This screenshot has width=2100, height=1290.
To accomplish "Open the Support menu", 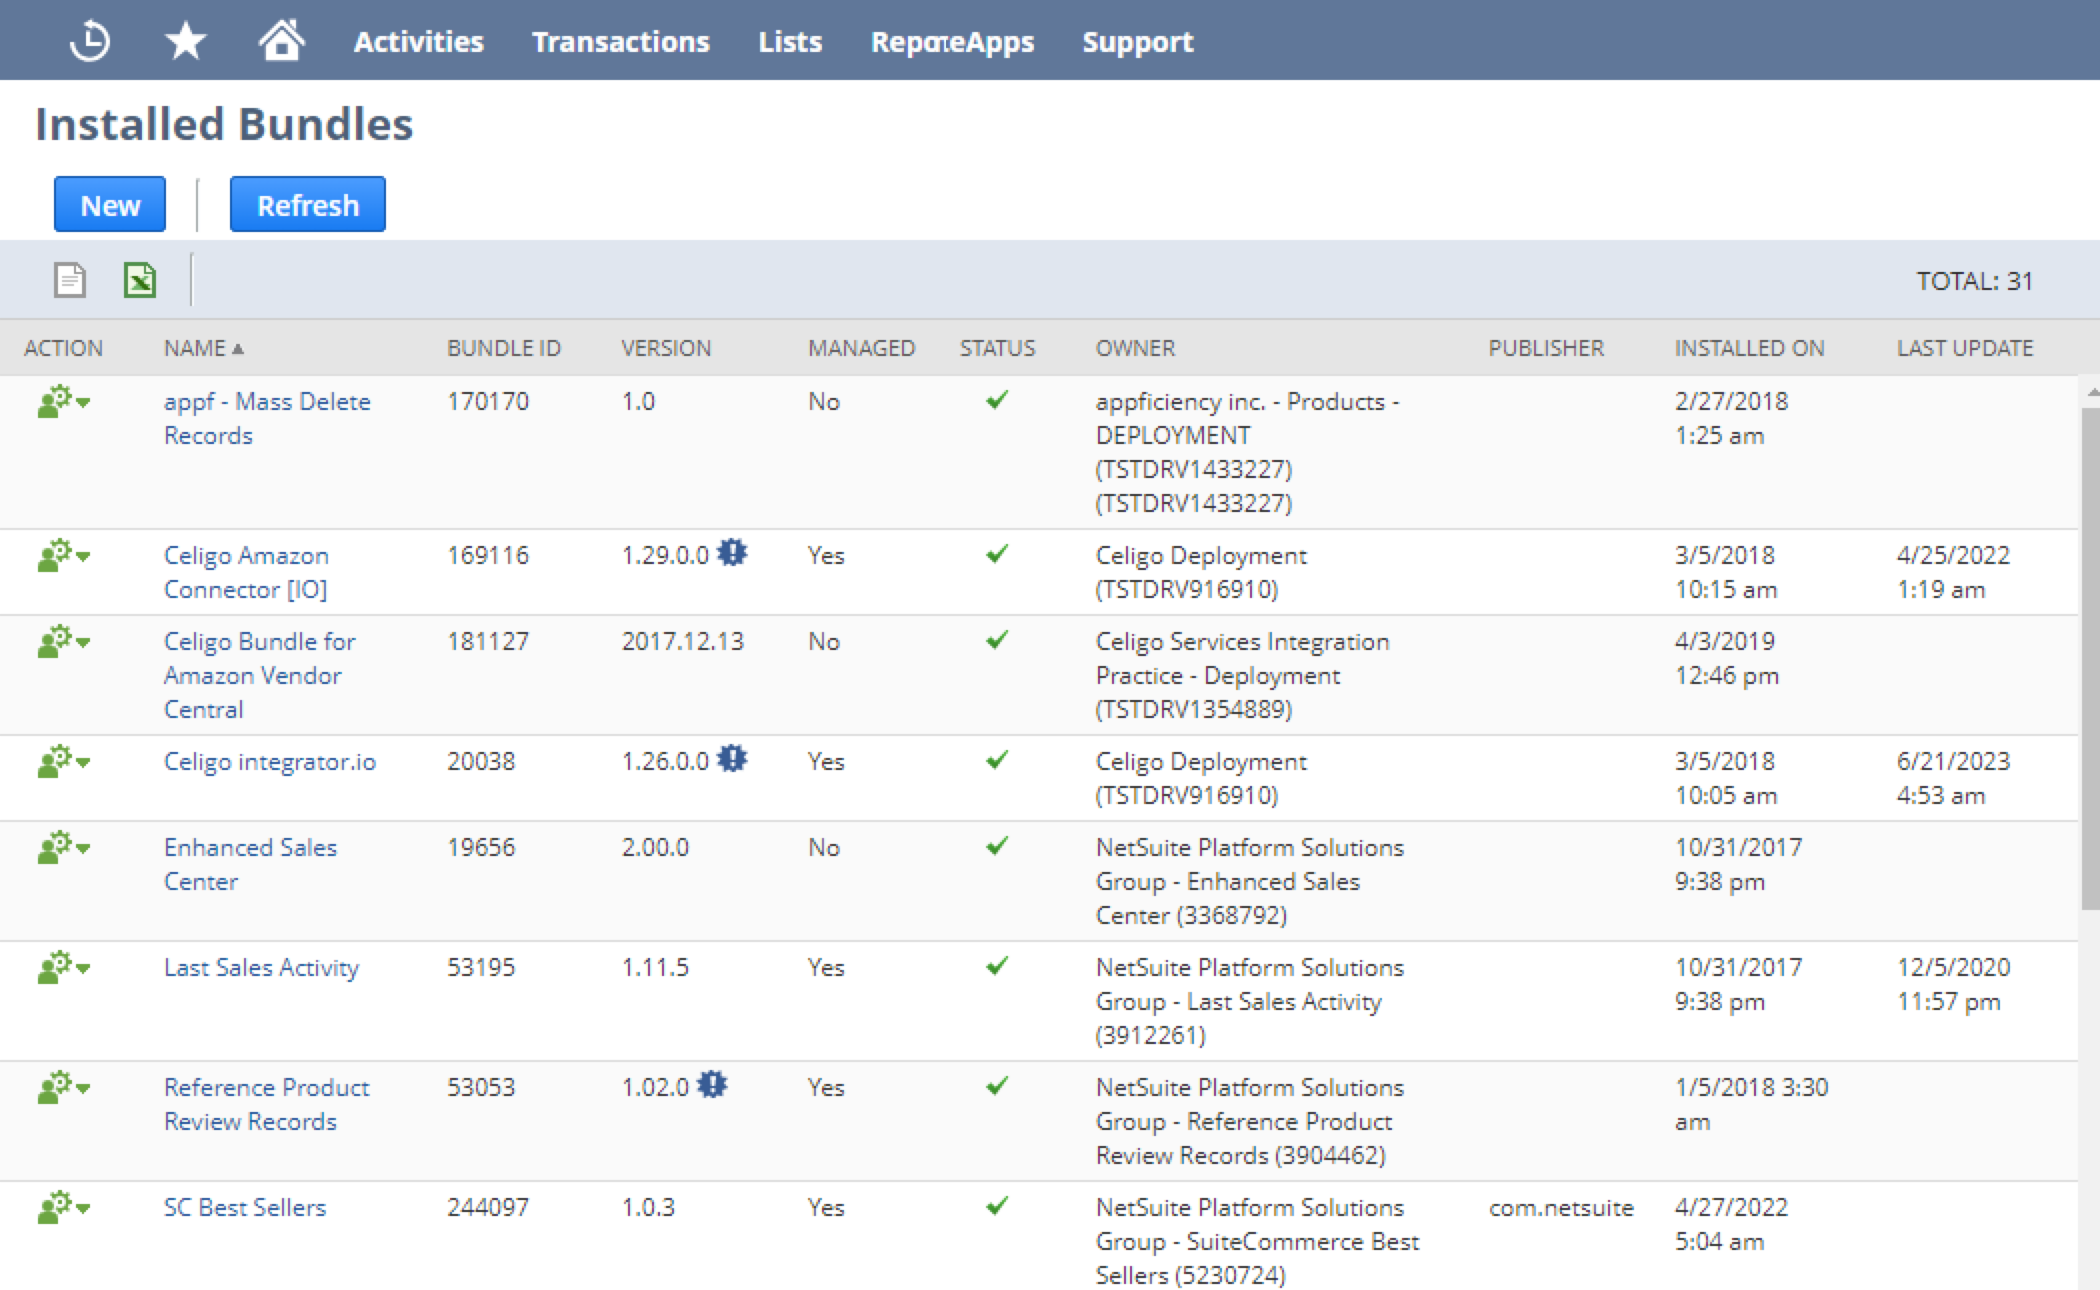I will tap(1138, 42).
